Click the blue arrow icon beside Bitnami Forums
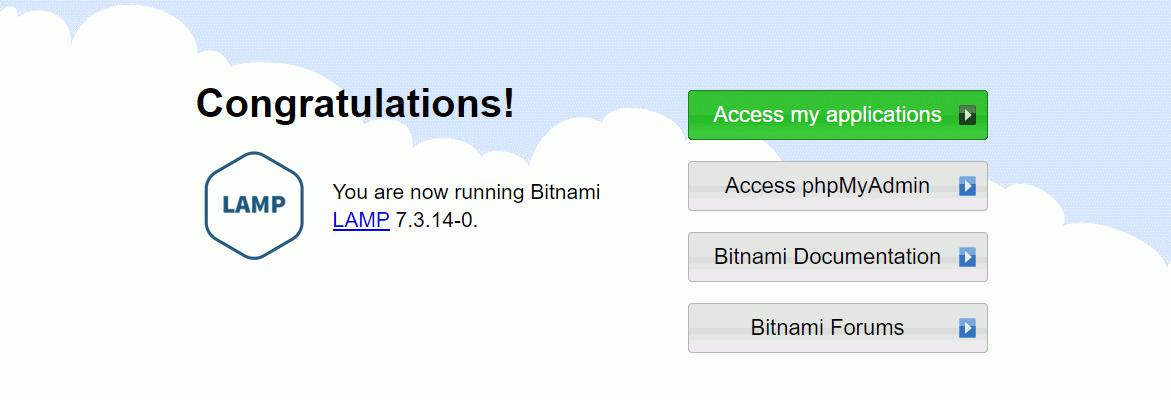1171x400 pixels. tap(967, 328)
